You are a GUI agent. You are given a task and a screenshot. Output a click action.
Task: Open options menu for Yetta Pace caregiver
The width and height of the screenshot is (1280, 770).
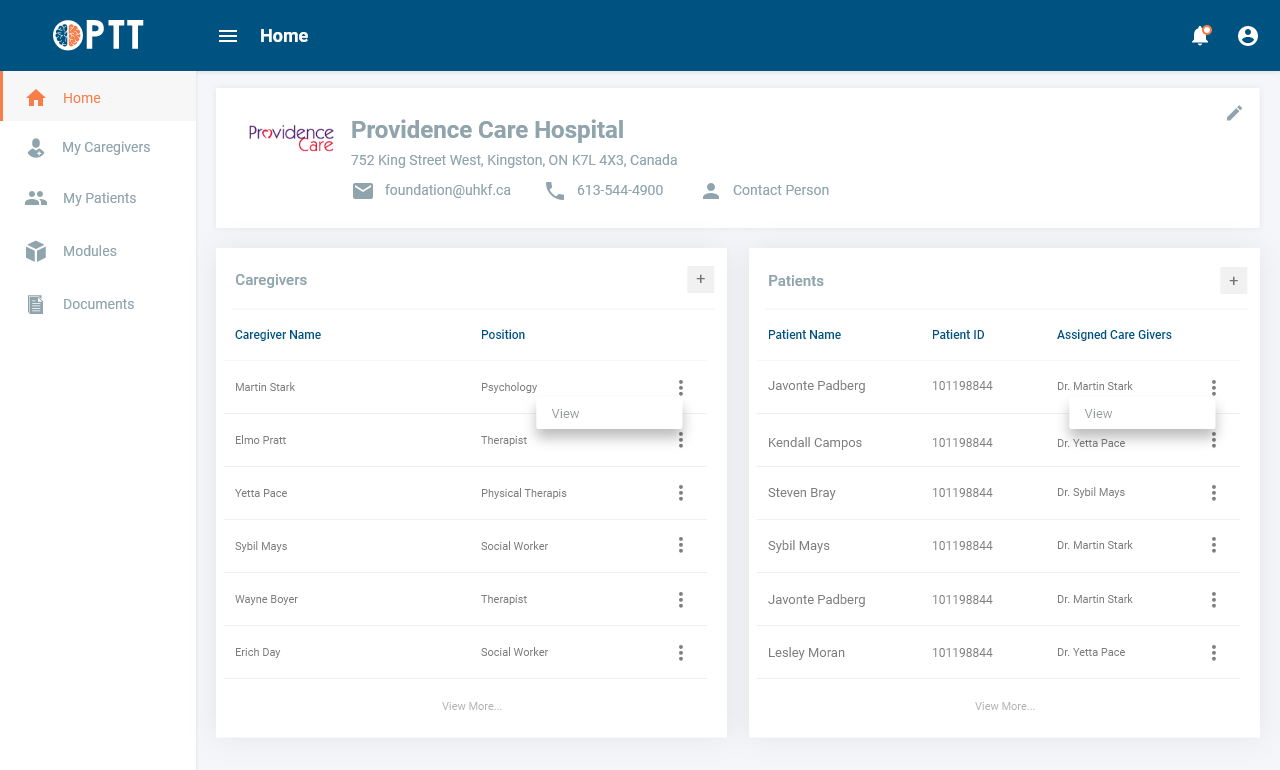[x=680, y=493]
